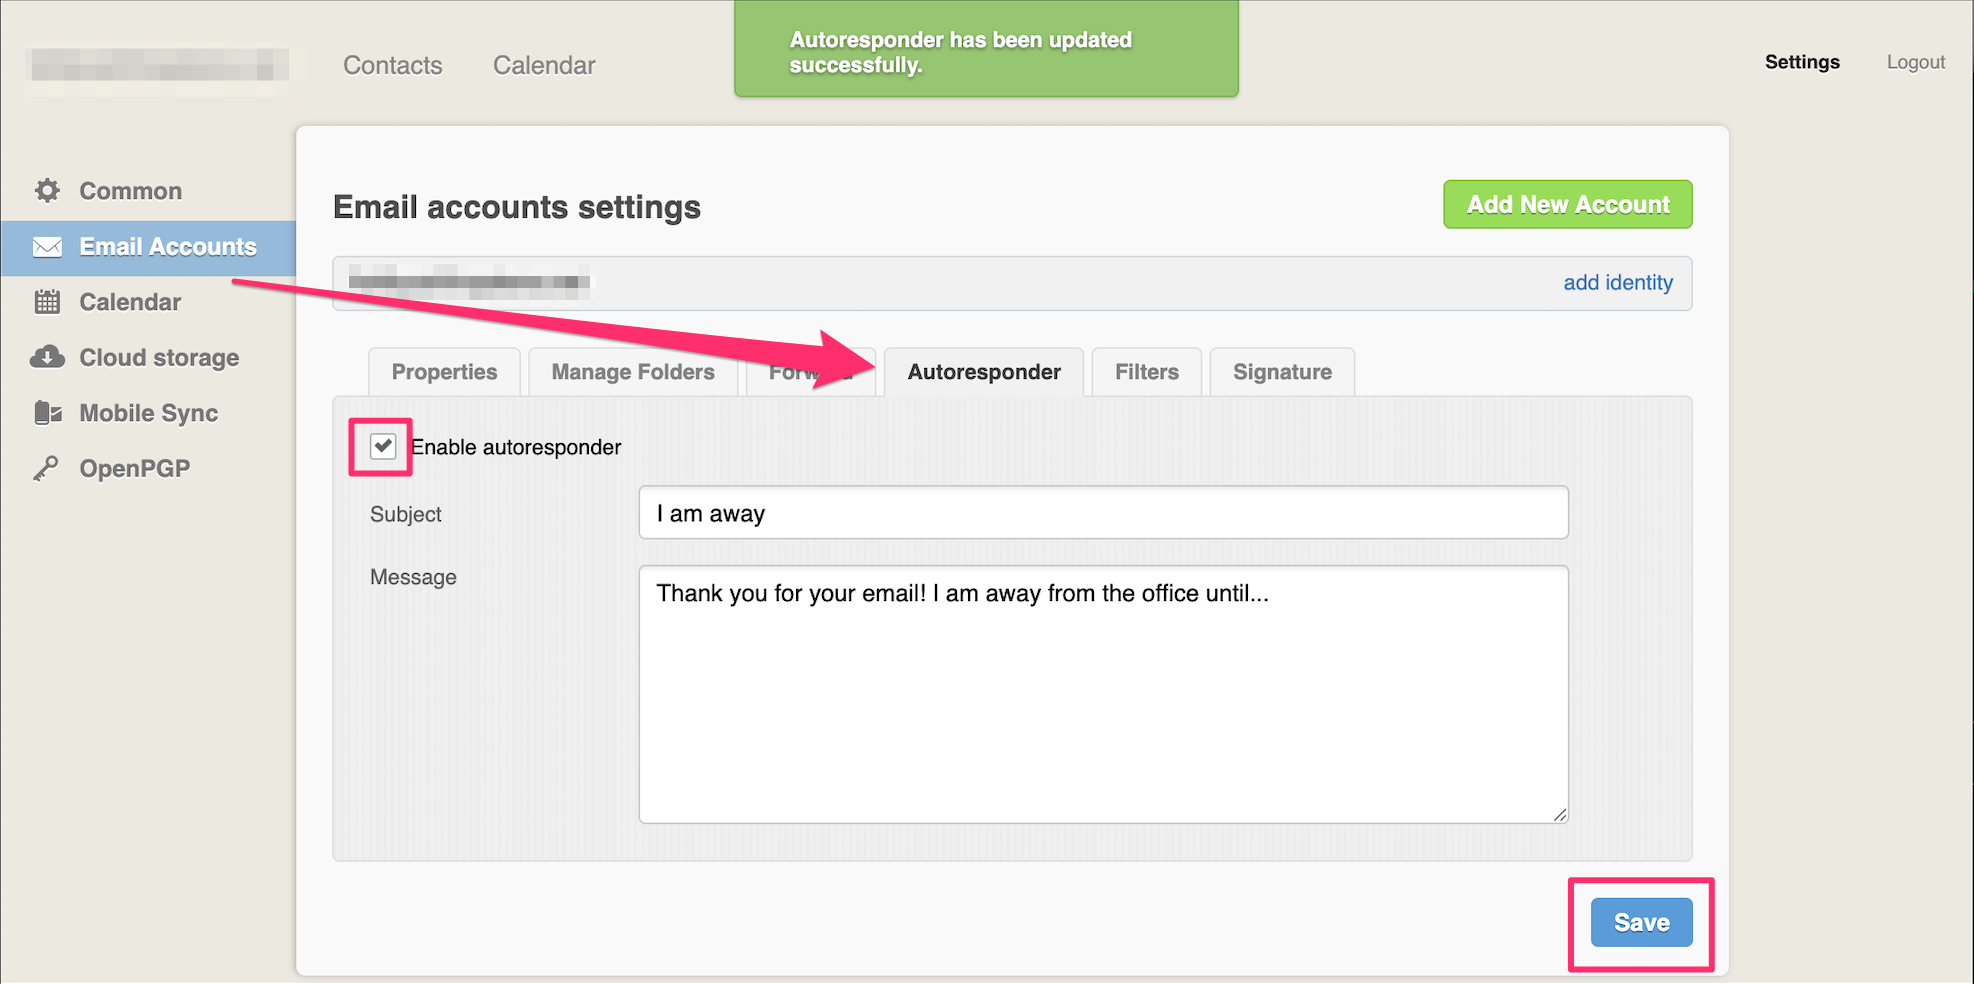
Task: Switch to the Manage Folders tab
Action: [x=633, y=372]
